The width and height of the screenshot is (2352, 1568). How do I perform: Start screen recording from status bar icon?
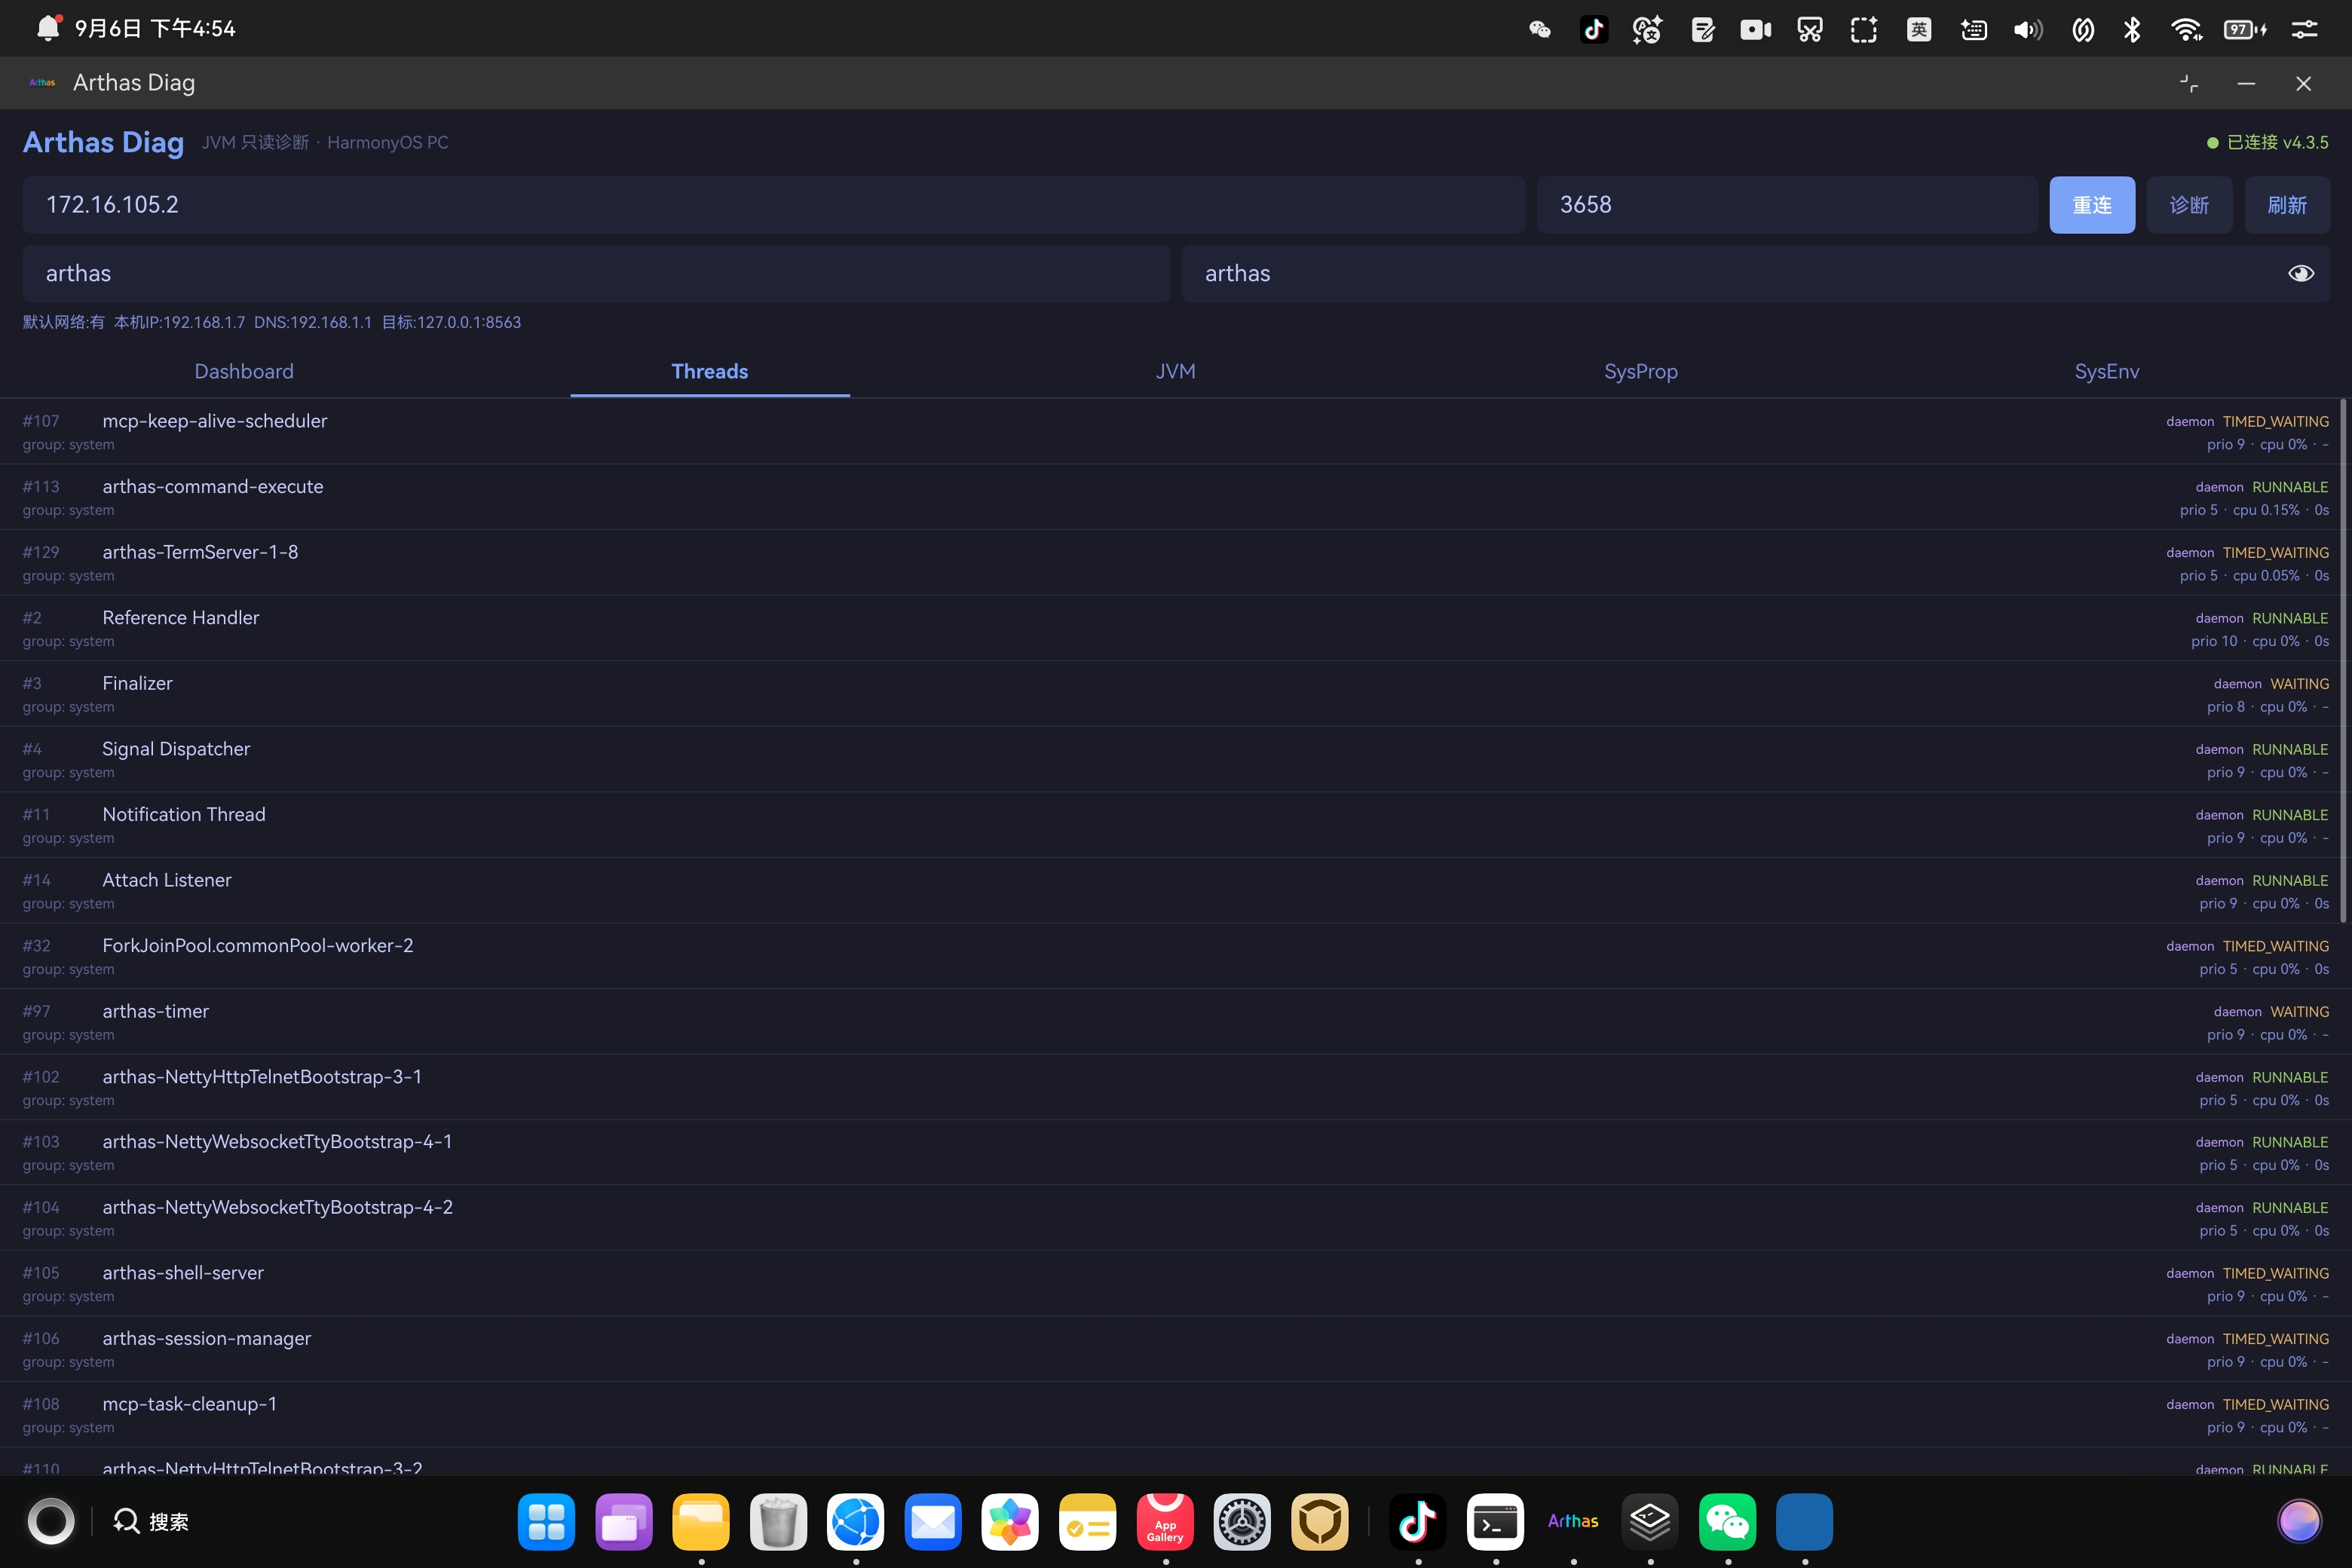pos(1756,29)
